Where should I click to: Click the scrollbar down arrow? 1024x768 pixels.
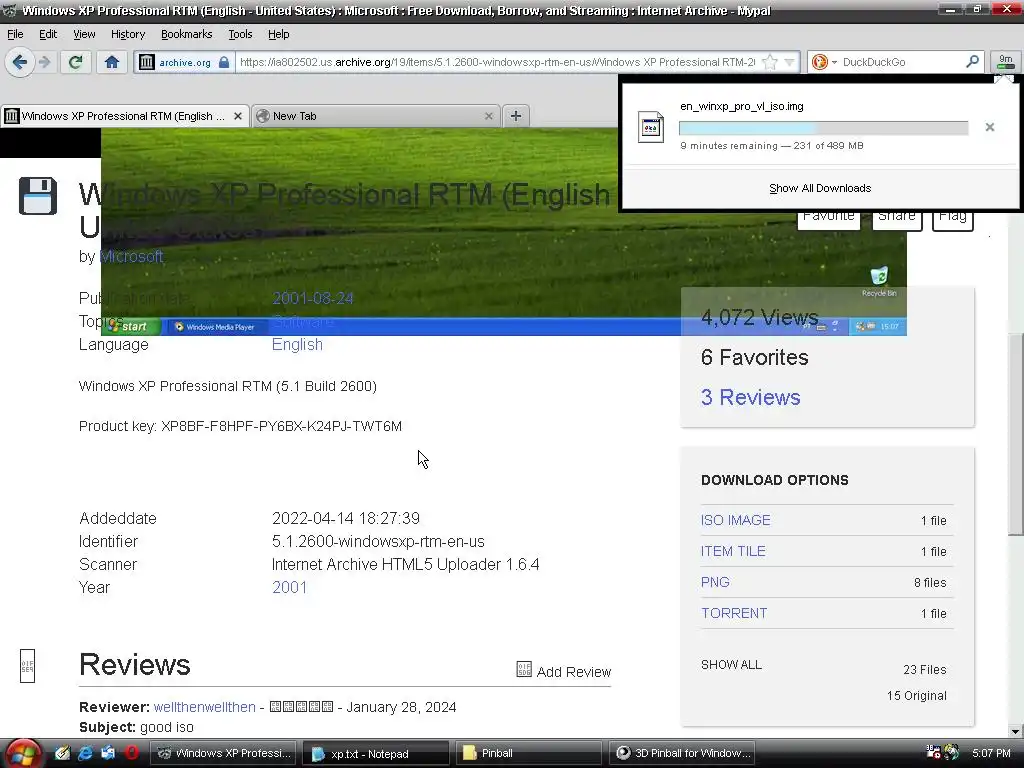1016,731
